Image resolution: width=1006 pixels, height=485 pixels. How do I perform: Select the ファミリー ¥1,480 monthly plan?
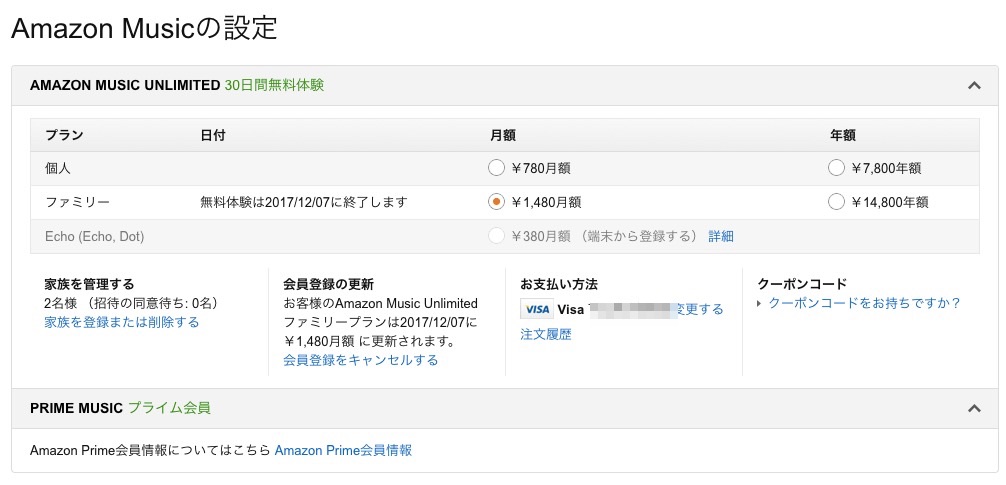(x=496, y=203)
